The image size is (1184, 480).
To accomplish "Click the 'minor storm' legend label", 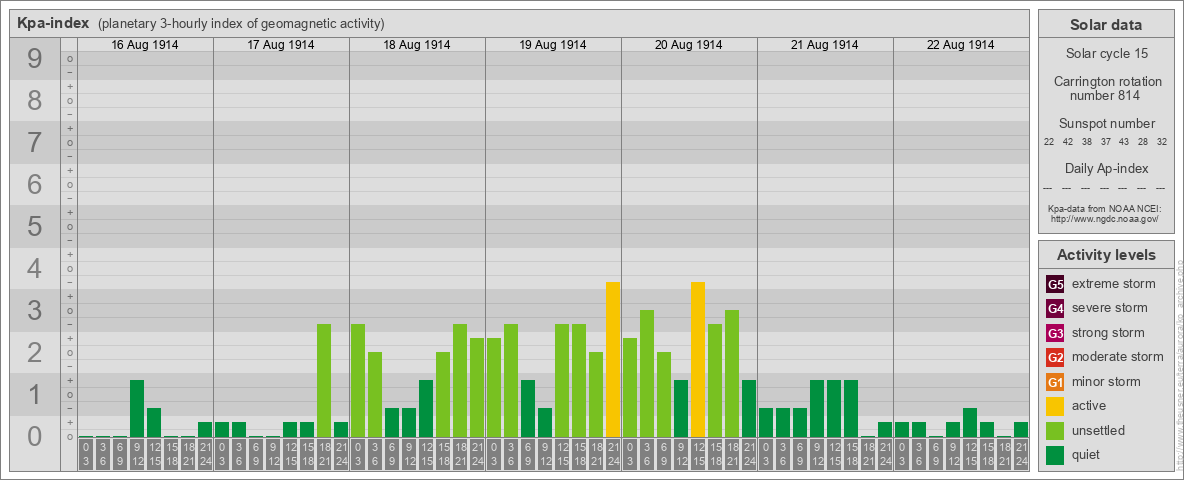I will 1106,381.
